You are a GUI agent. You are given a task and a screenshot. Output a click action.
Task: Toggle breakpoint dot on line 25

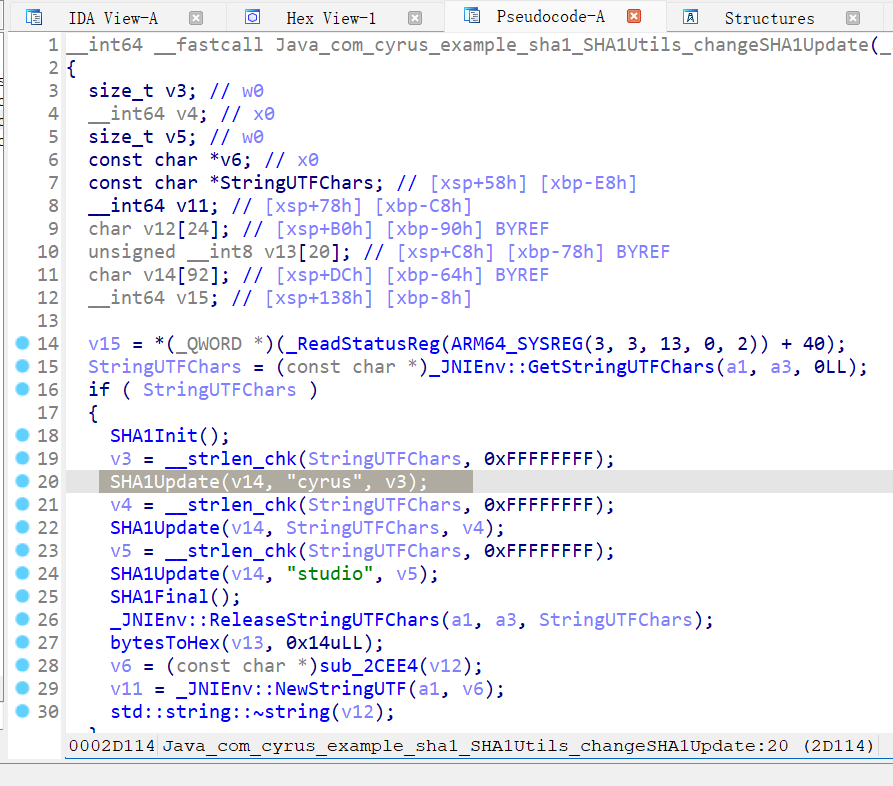[22, 596]
